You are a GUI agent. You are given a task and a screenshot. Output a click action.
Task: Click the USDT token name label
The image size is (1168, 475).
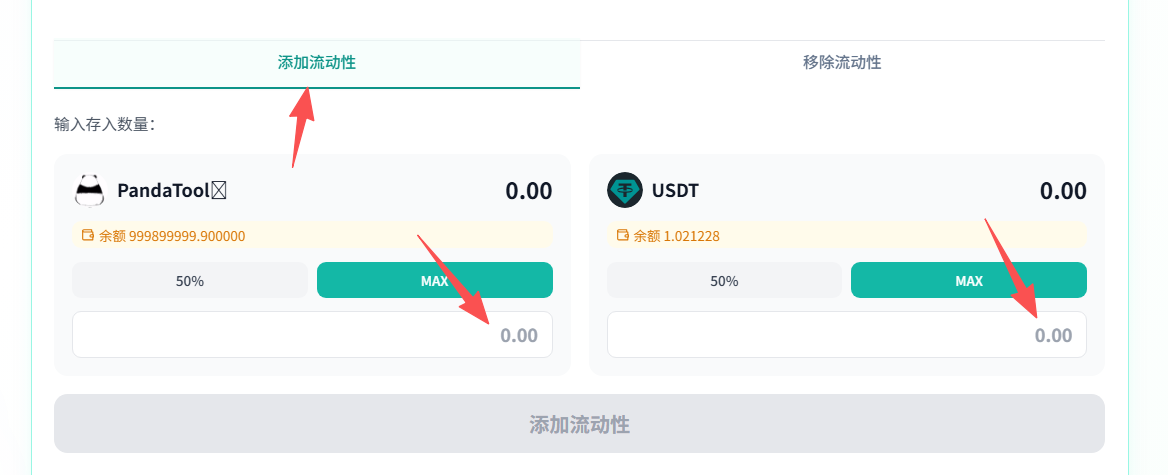675,190
